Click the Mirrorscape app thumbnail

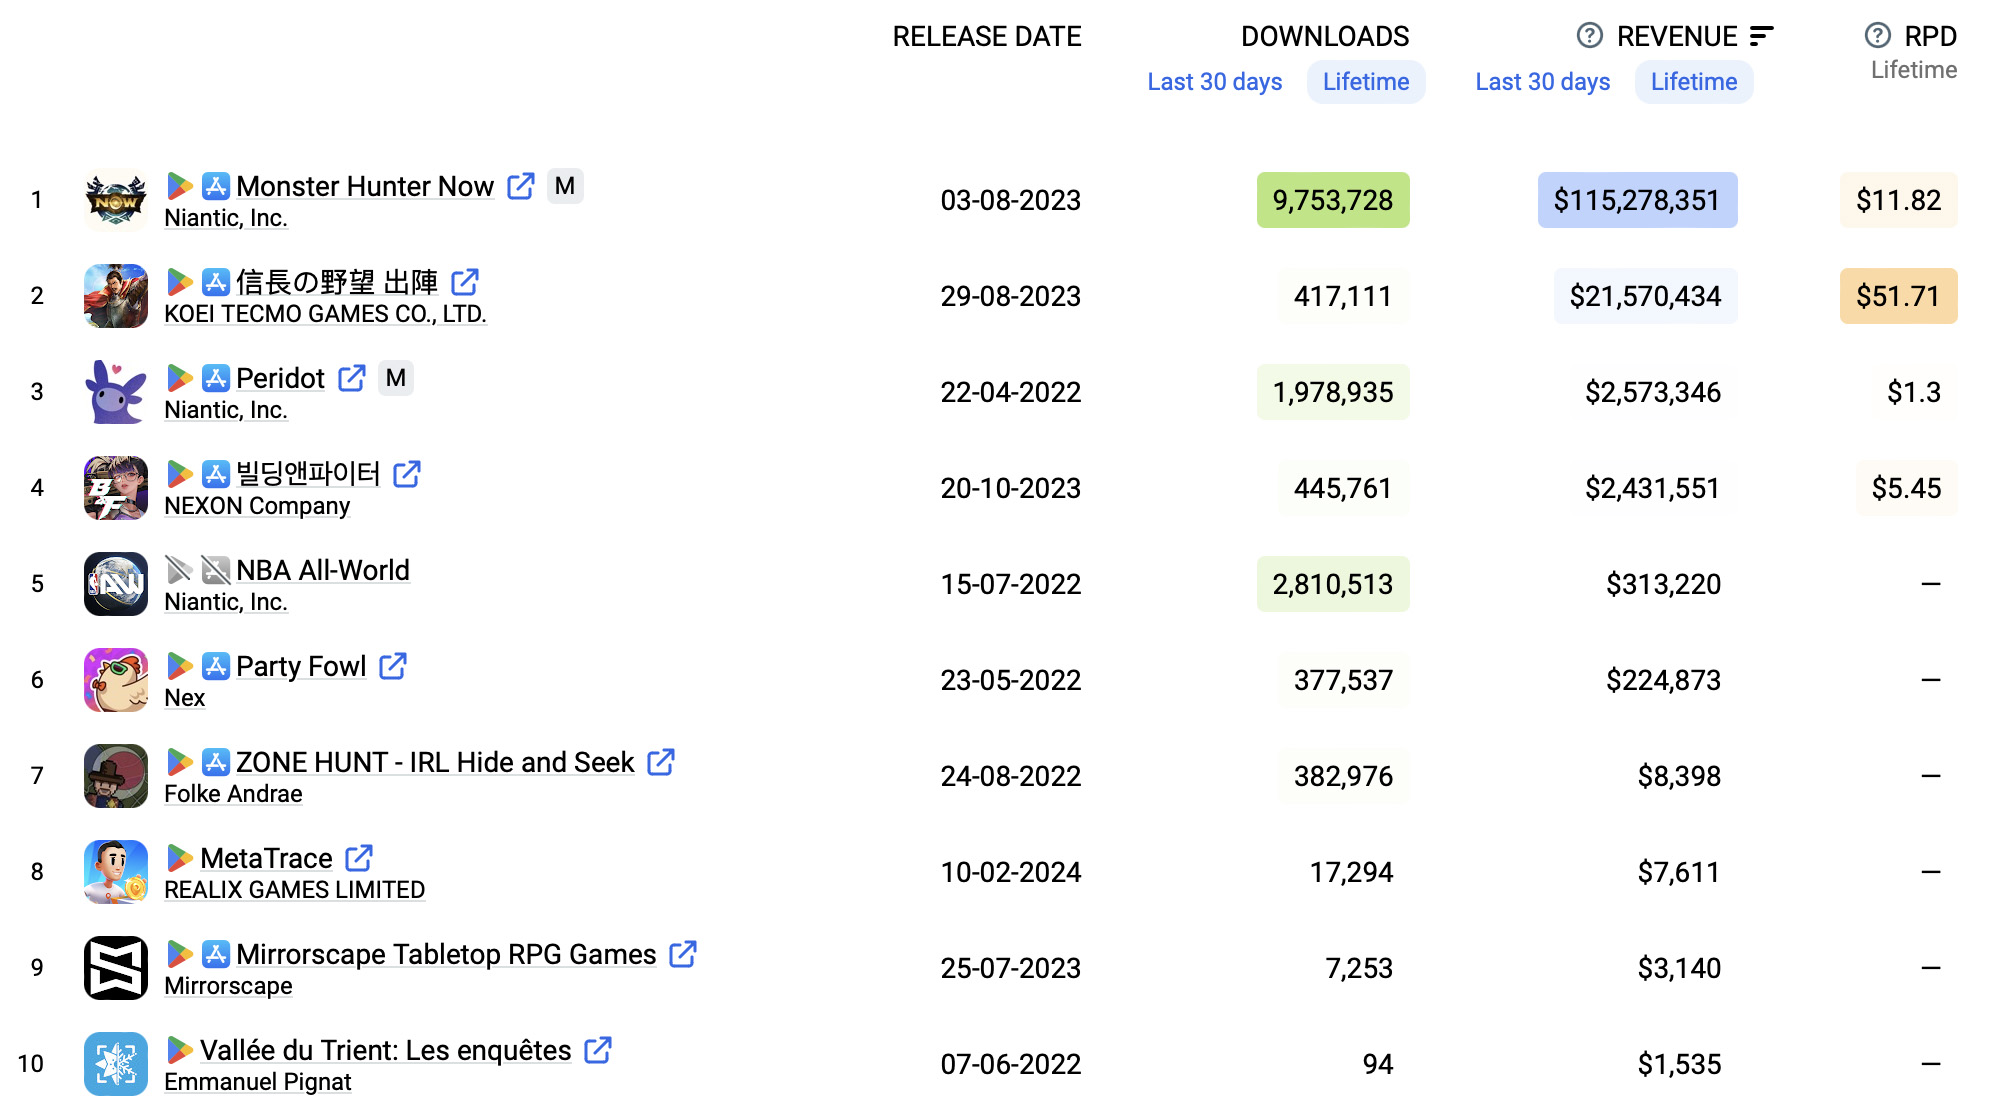tap(116, 968)
